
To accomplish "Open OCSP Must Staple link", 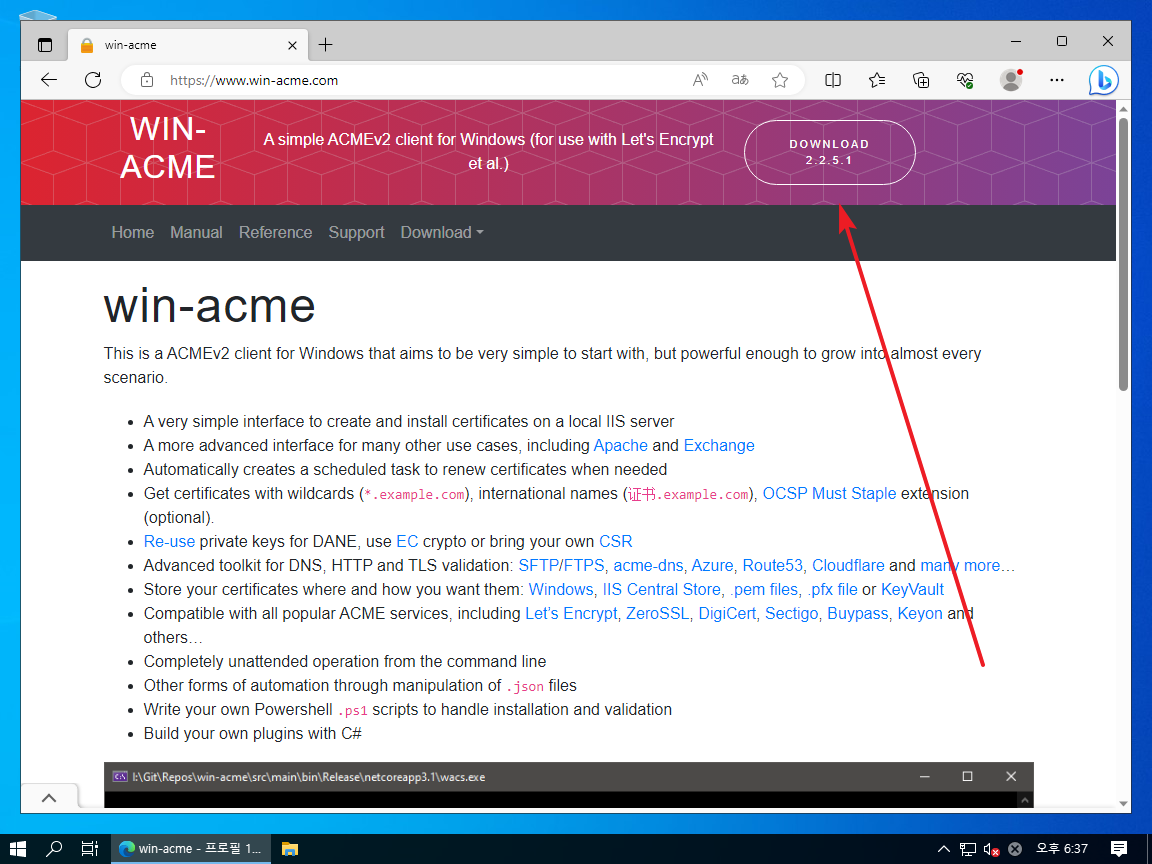I will pos(829,493).
